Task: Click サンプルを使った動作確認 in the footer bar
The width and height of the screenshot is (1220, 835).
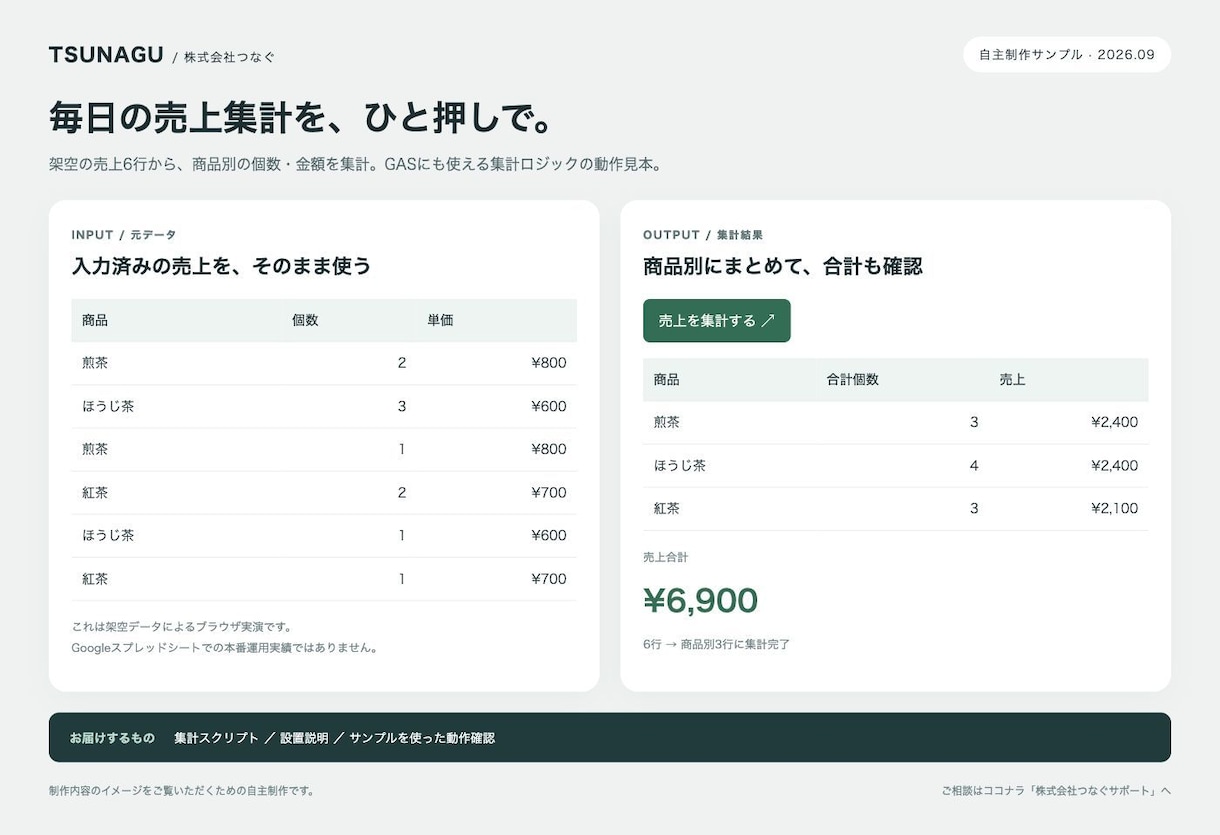Action: click(422, 738)
